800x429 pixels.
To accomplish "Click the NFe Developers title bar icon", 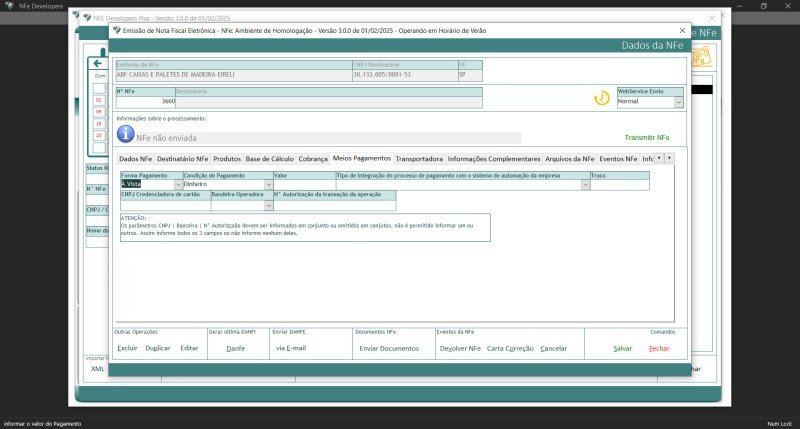I will tap(9, 6).
